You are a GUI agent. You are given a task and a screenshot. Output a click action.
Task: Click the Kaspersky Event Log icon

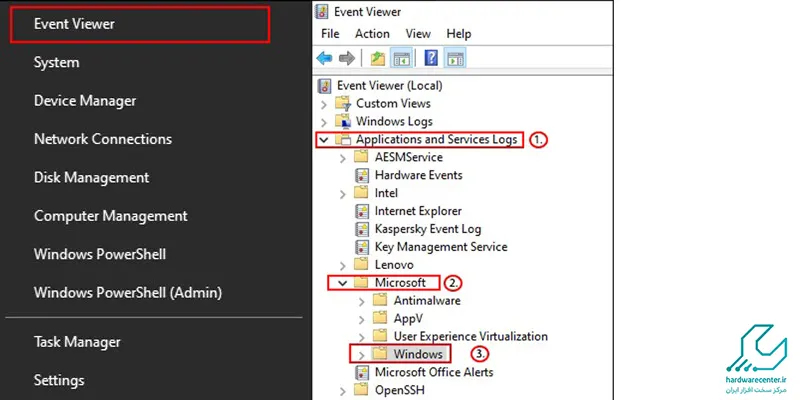pyautogui.click(x=361, y=229)
